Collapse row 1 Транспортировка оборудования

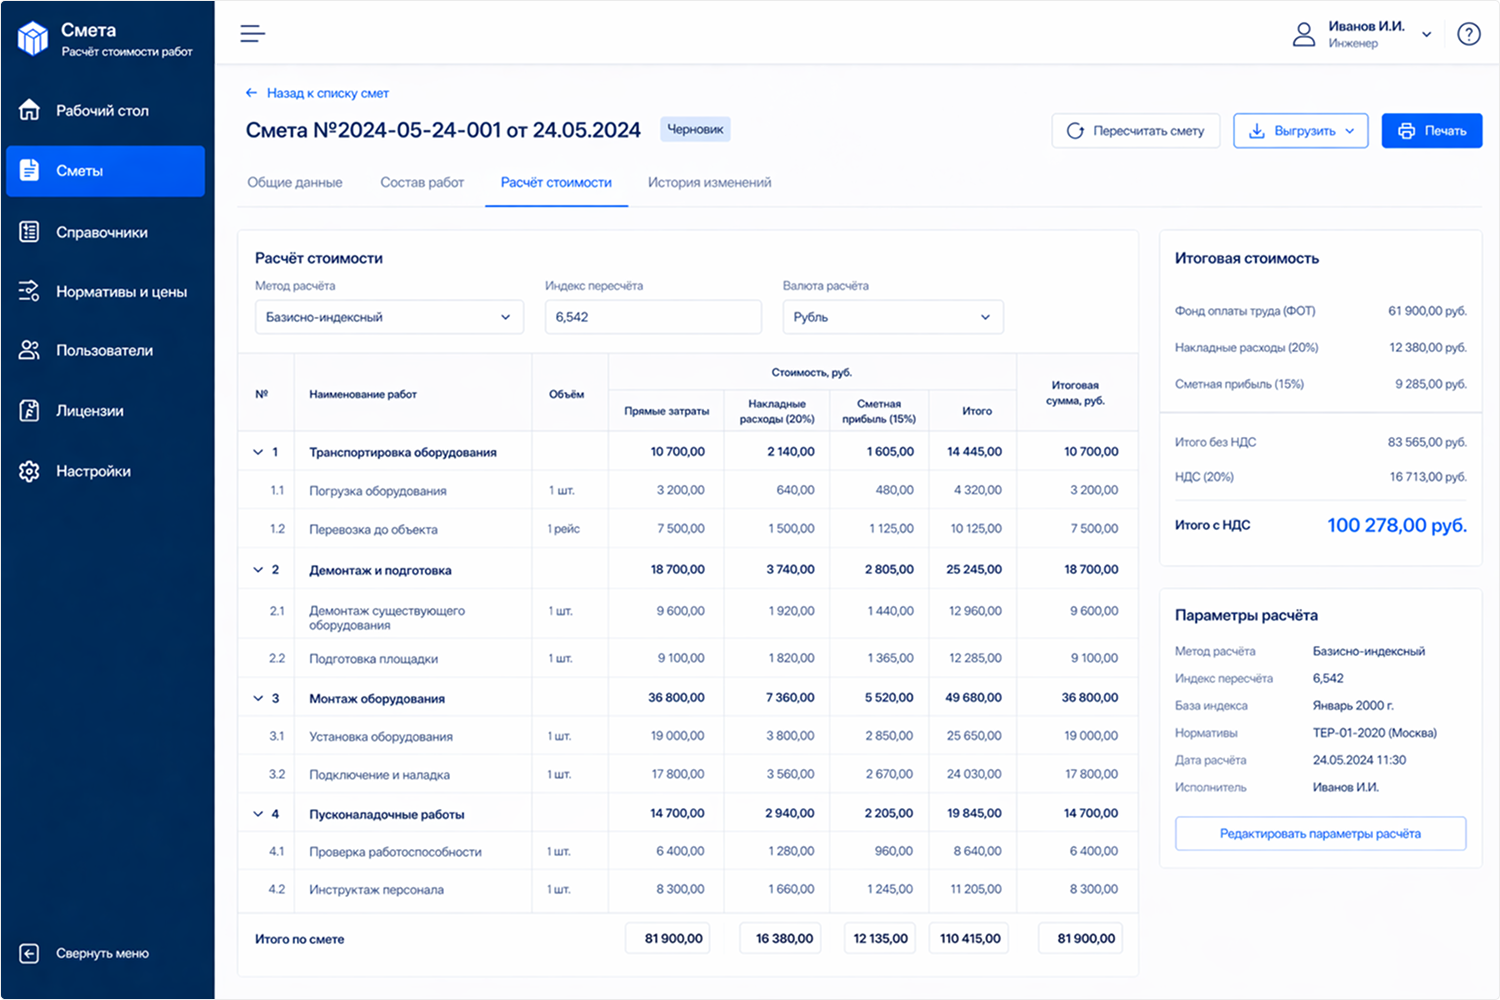[258, 452]
